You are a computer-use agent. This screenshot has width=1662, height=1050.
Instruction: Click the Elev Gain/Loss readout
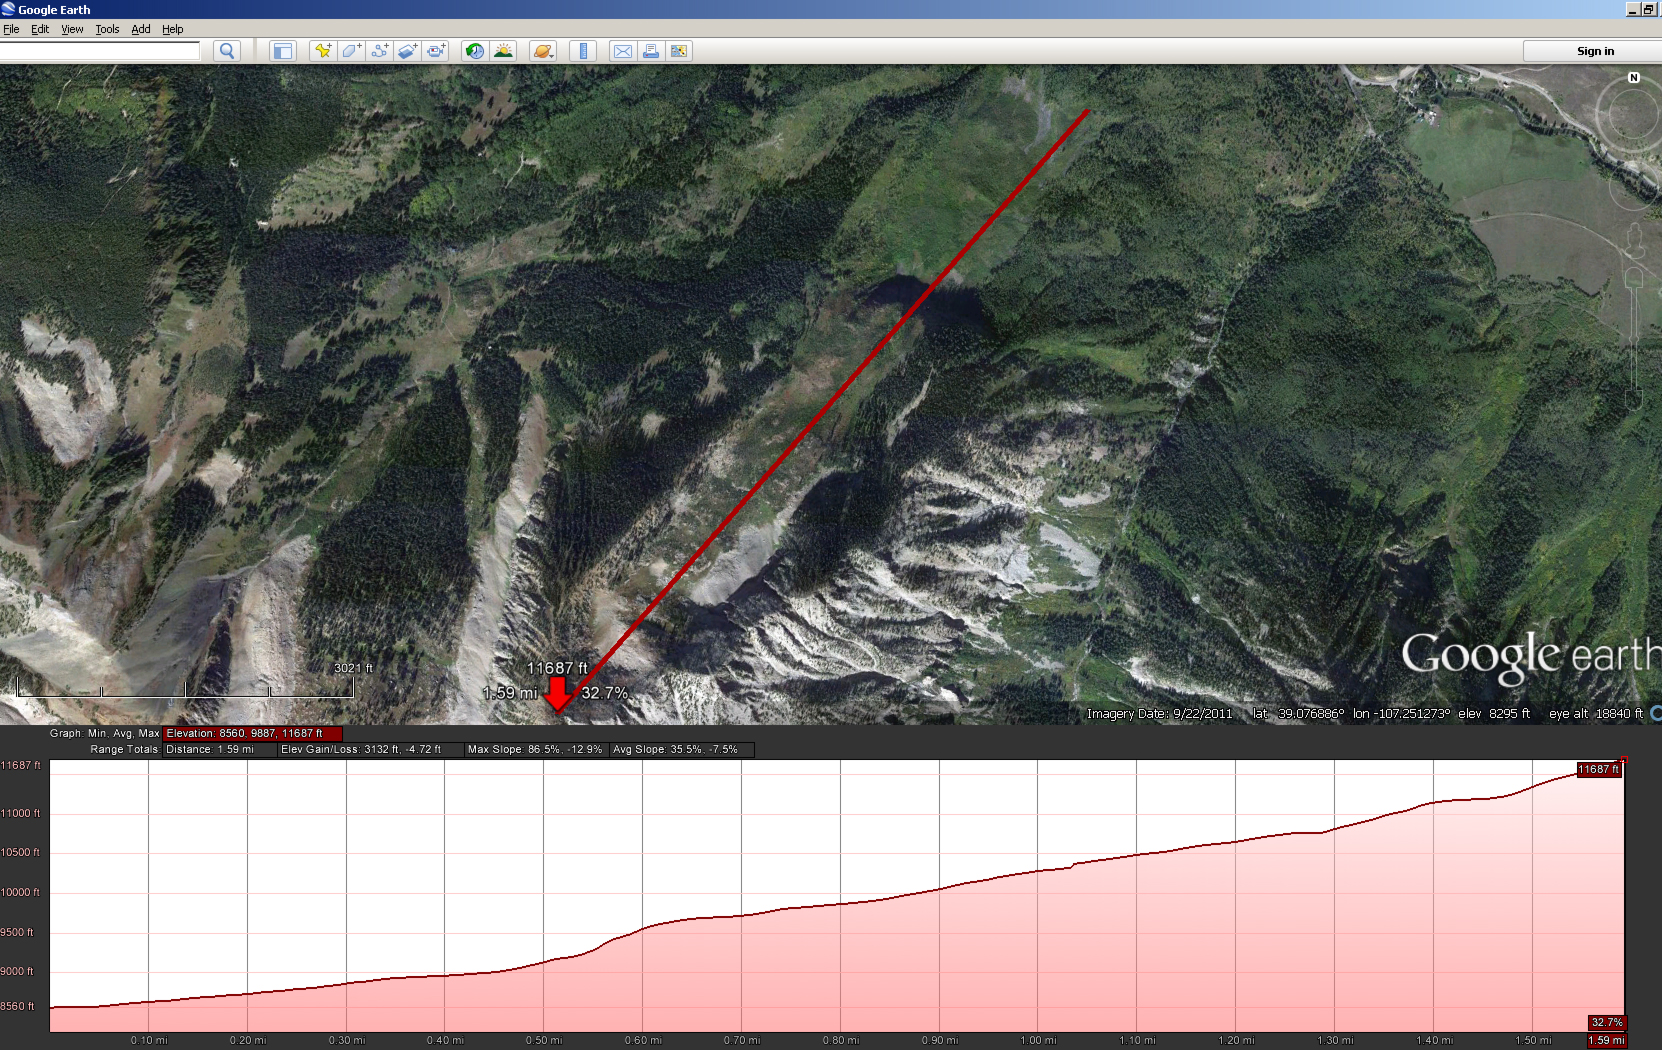[371, 749]
